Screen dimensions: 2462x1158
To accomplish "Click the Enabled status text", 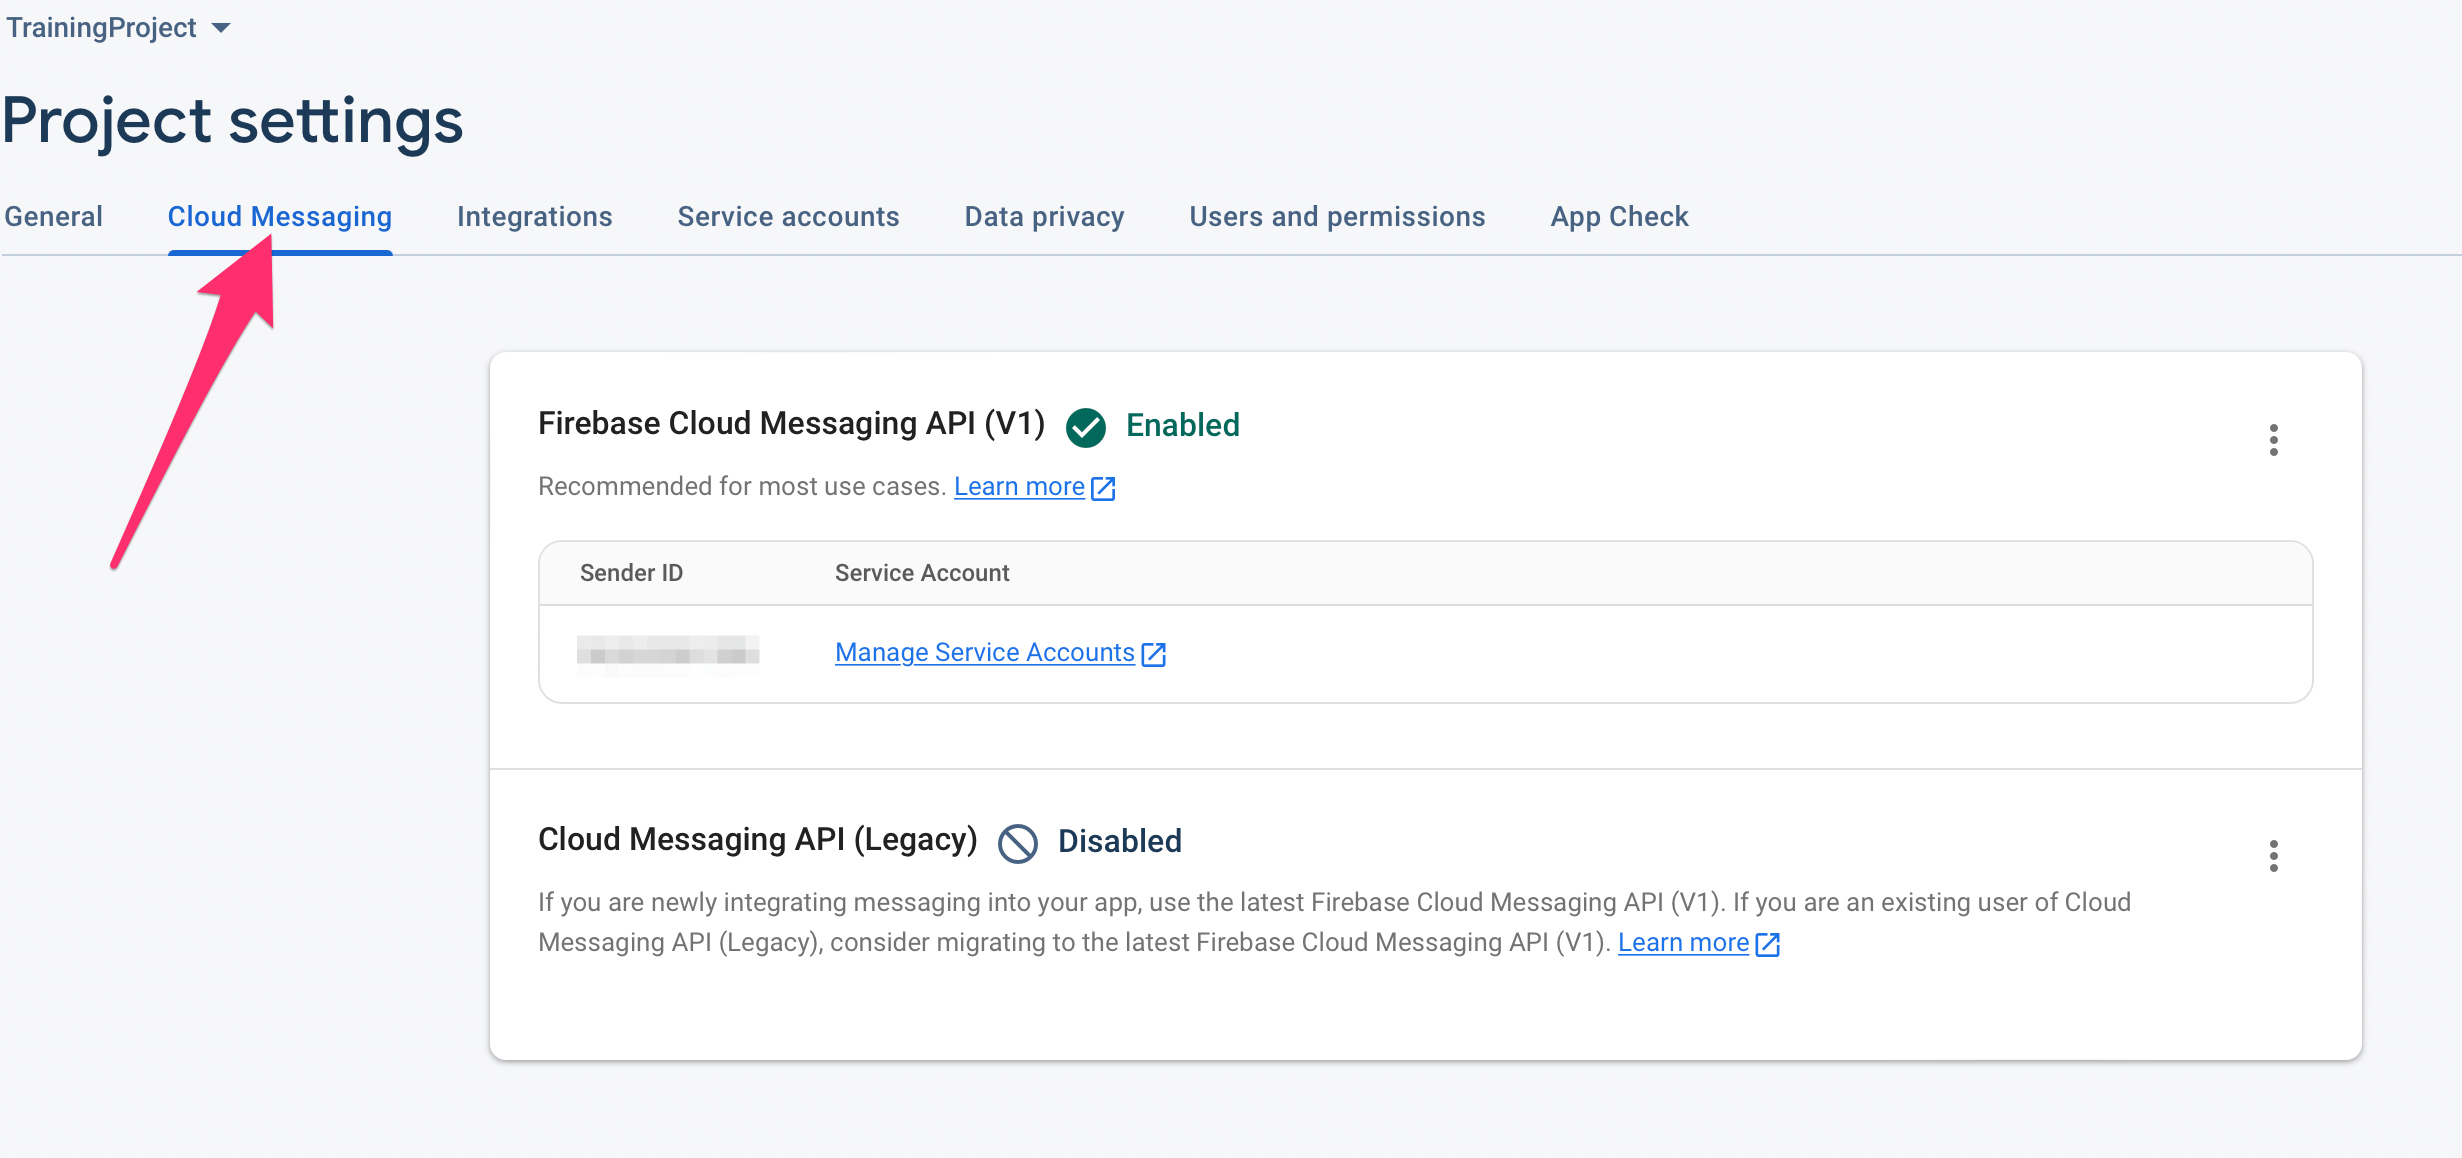I will click(1183, 426).
